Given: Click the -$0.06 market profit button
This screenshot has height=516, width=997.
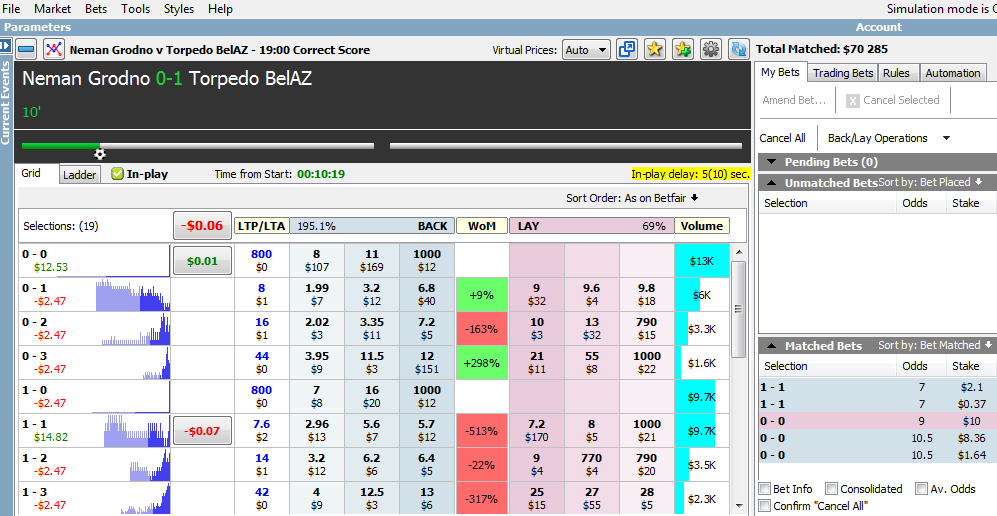Looking at the screenshot, I should 202,226.
